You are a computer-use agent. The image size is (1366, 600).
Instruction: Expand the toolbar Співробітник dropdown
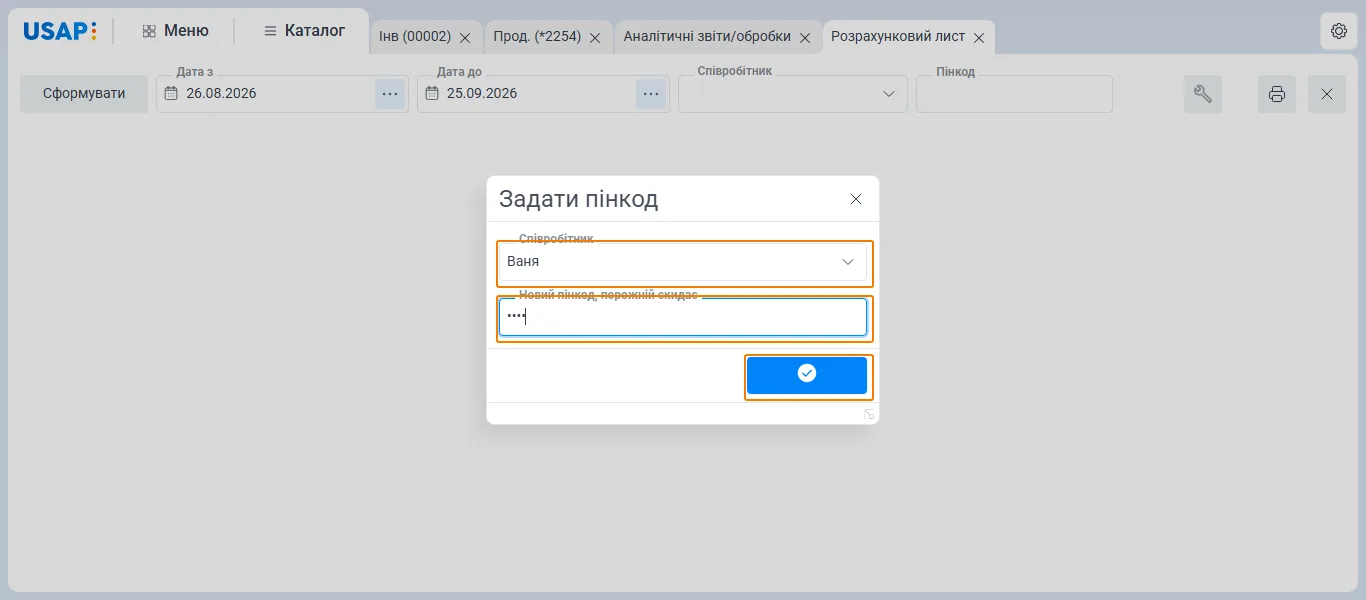point(889,94)
